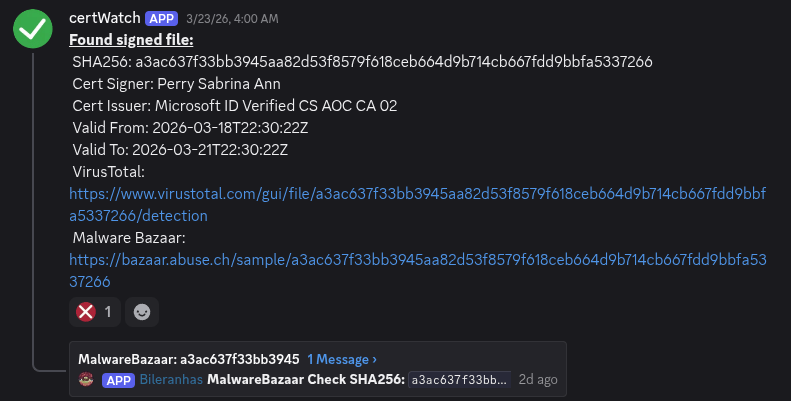Click the APP badge next to Bileranhas
The height and width of the screenshot is (401, 791).
coord(119,380)
